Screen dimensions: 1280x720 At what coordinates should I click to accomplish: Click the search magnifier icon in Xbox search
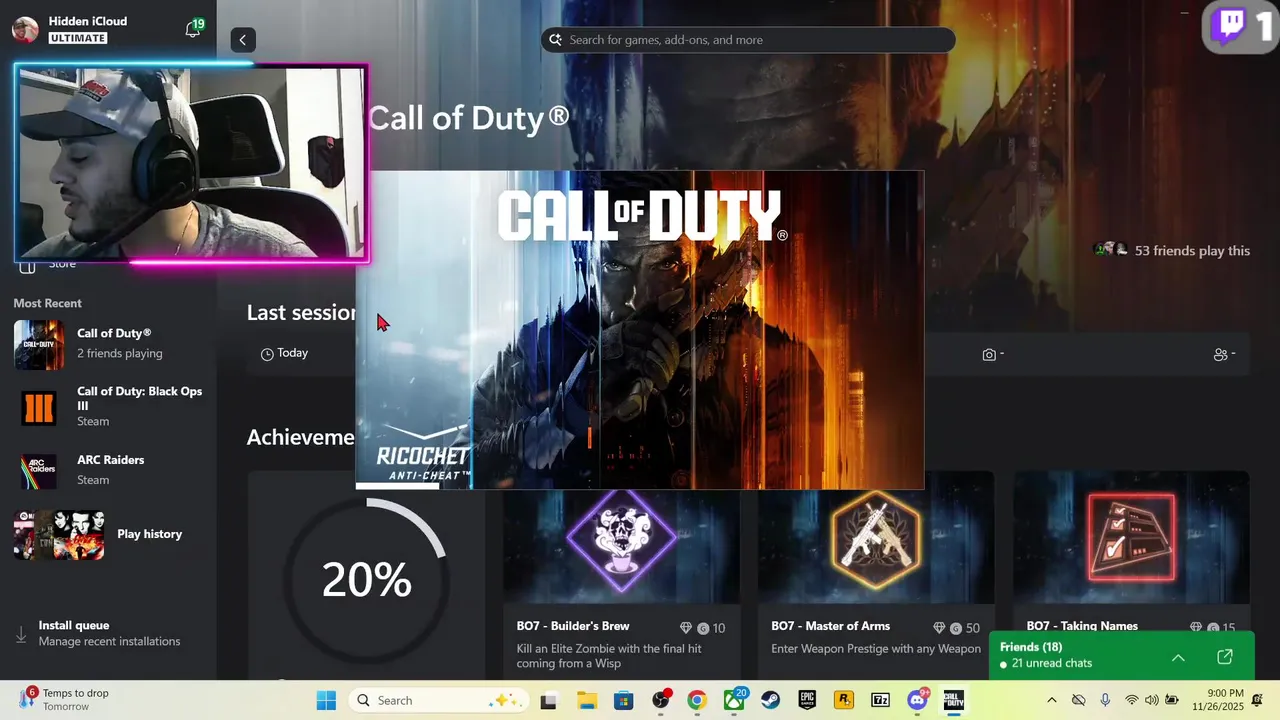(x=555, y=40)
